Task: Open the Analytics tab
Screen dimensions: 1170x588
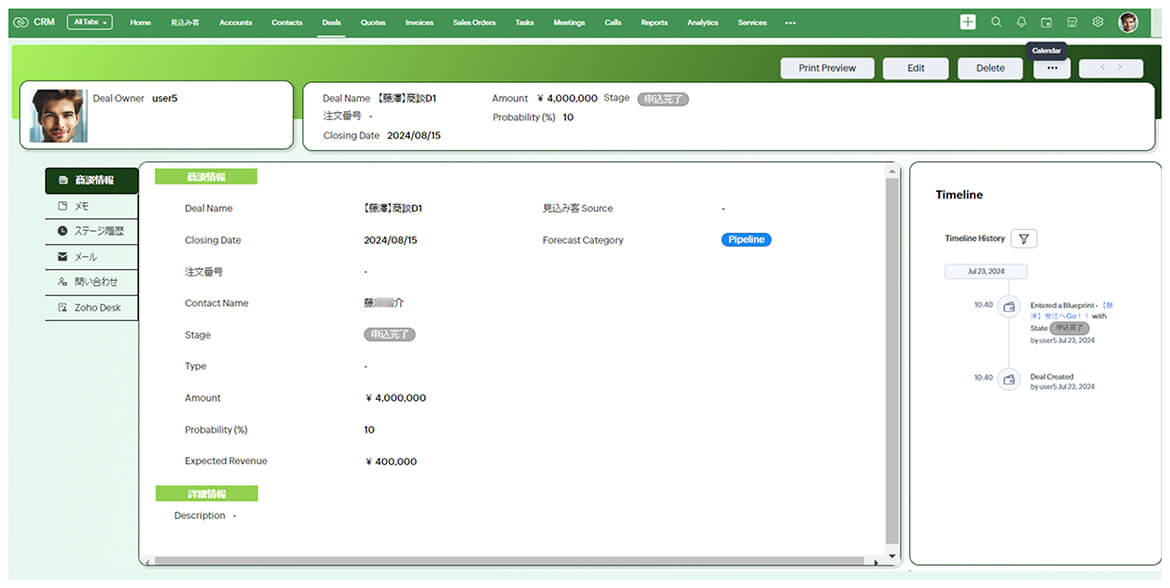Action: point(703,22)
